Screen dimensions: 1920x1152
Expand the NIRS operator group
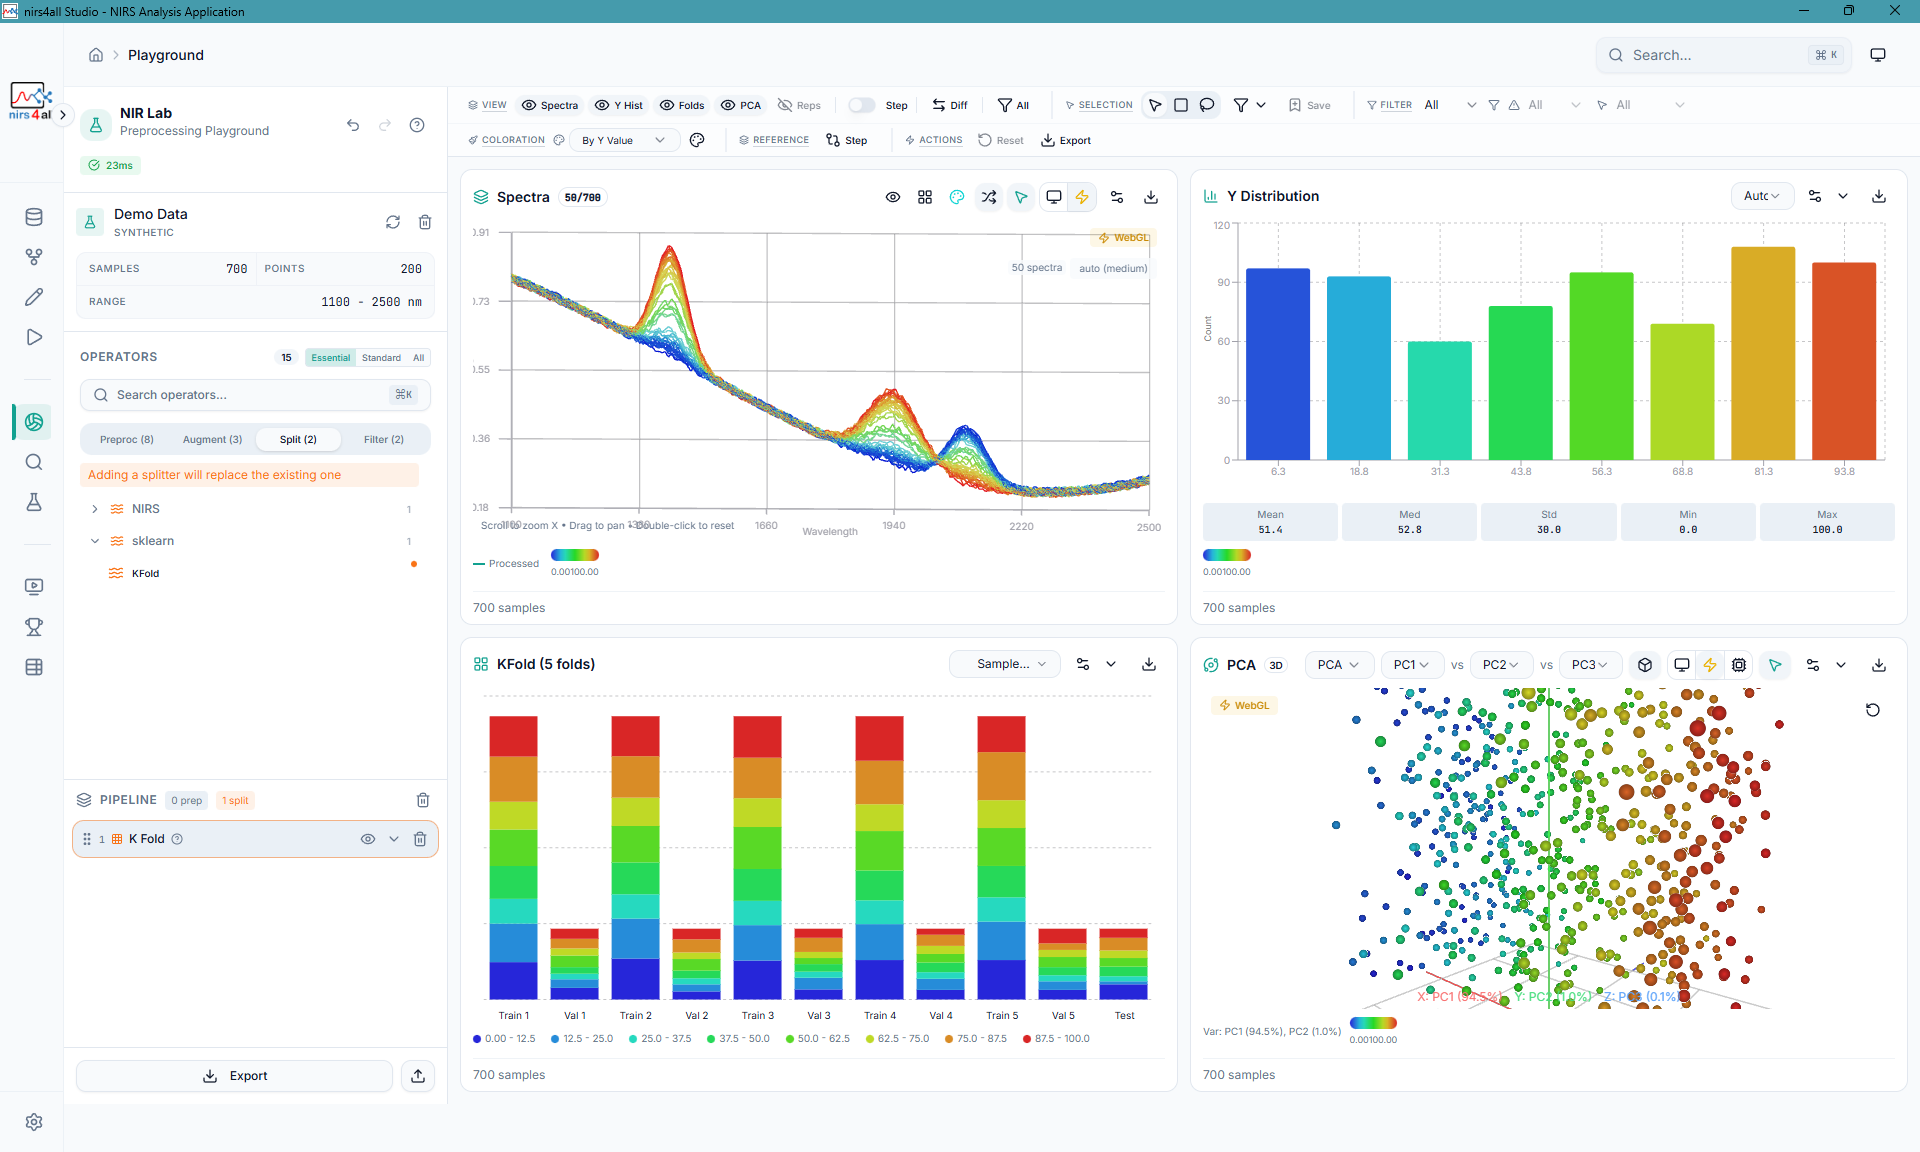(x=95, y=509)
